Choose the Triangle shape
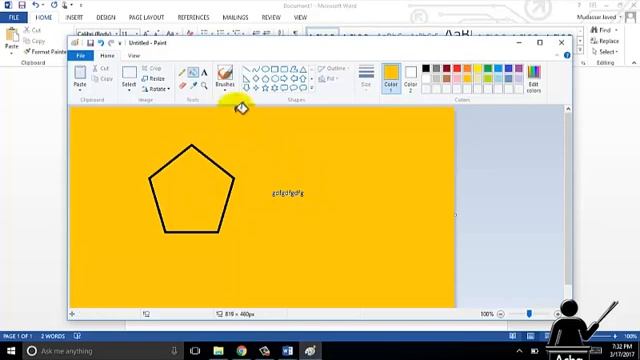 click(303, 69)
